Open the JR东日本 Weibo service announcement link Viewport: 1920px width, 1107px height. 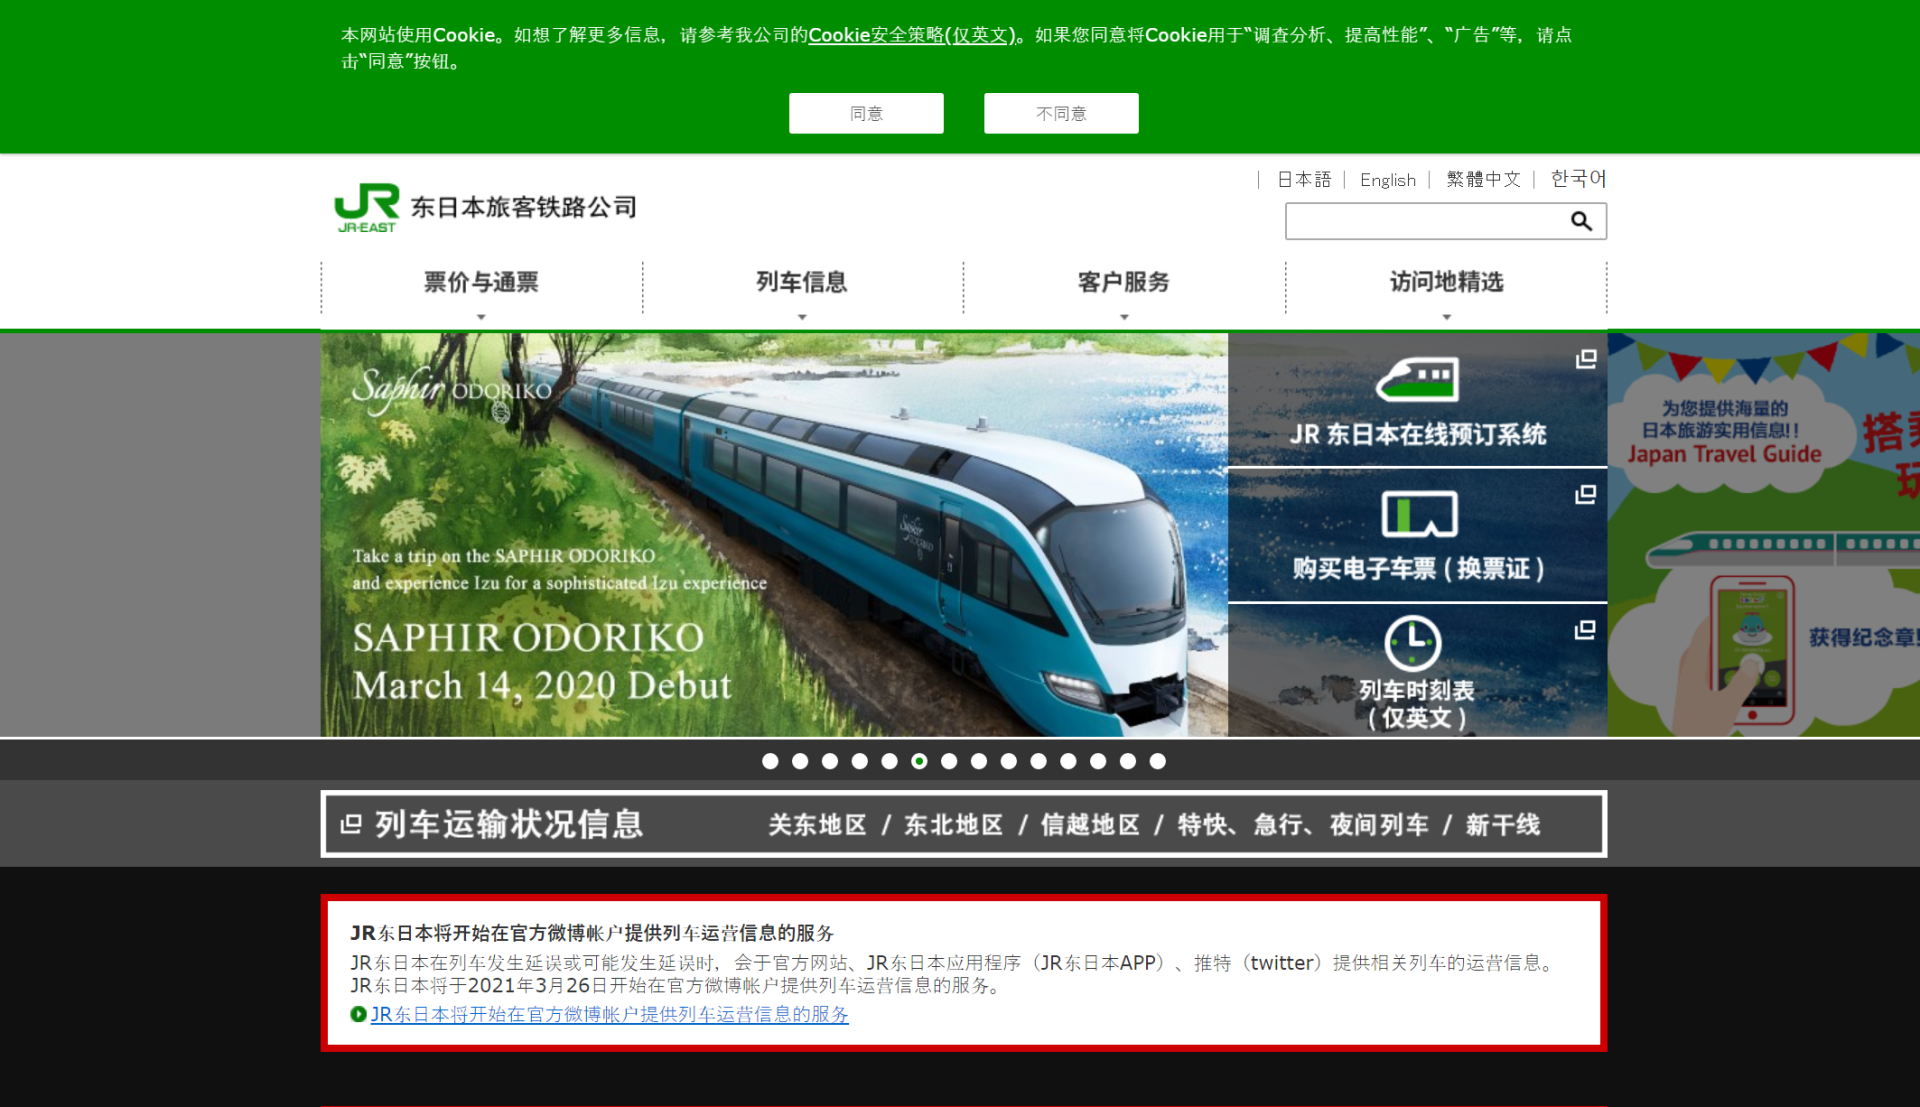pyautogui.click(x=609, y=1014)
